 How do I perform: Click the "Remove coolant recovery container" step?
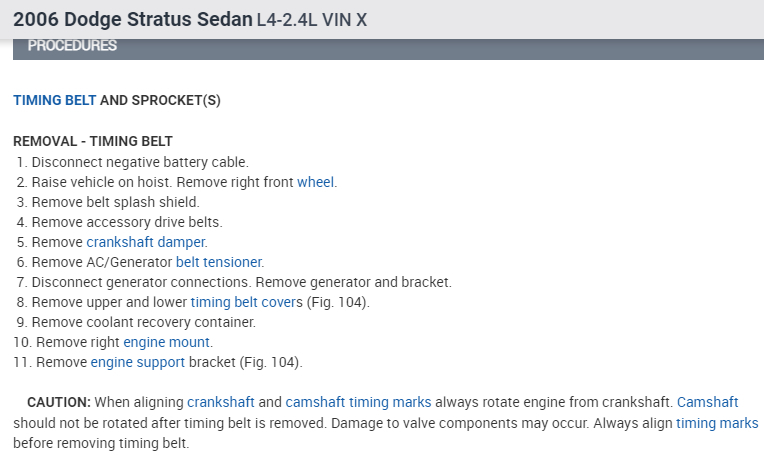(144, 322)
